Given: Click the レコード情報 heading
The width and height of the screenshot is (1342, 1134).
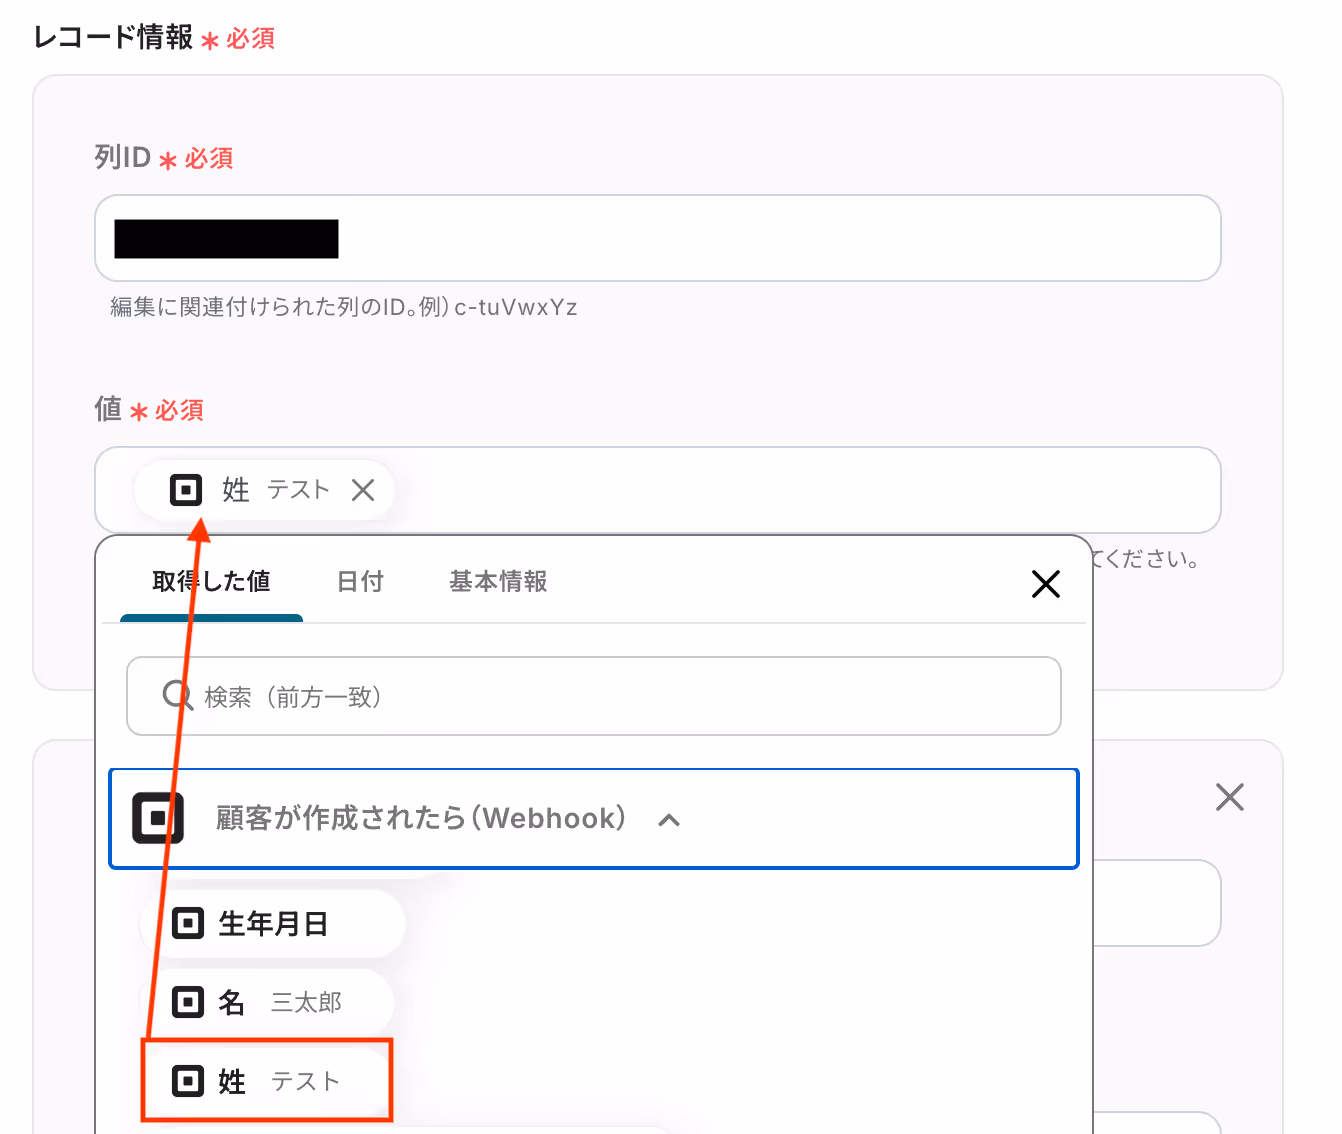Looking at the screenshot, I should point(113,37).
